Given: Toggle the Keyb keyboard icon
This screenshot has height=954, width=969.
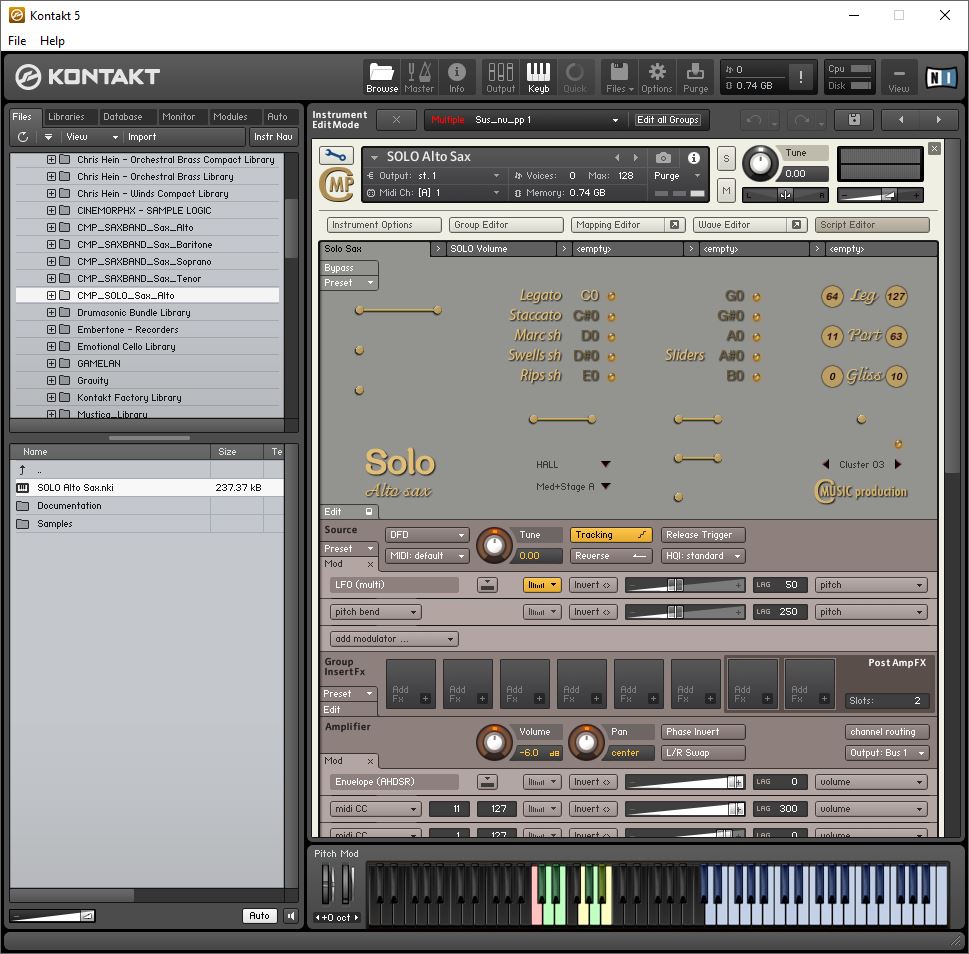Looking at the screenshot, I should (538, 77).
